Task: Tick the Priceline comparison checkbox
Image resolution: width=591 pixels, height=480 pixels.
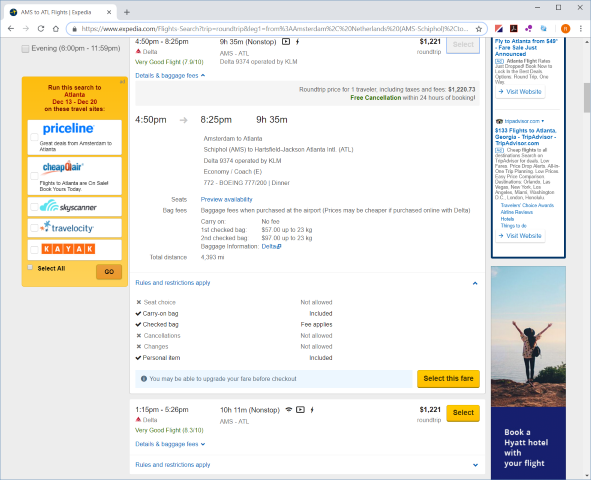Action: 34,136
